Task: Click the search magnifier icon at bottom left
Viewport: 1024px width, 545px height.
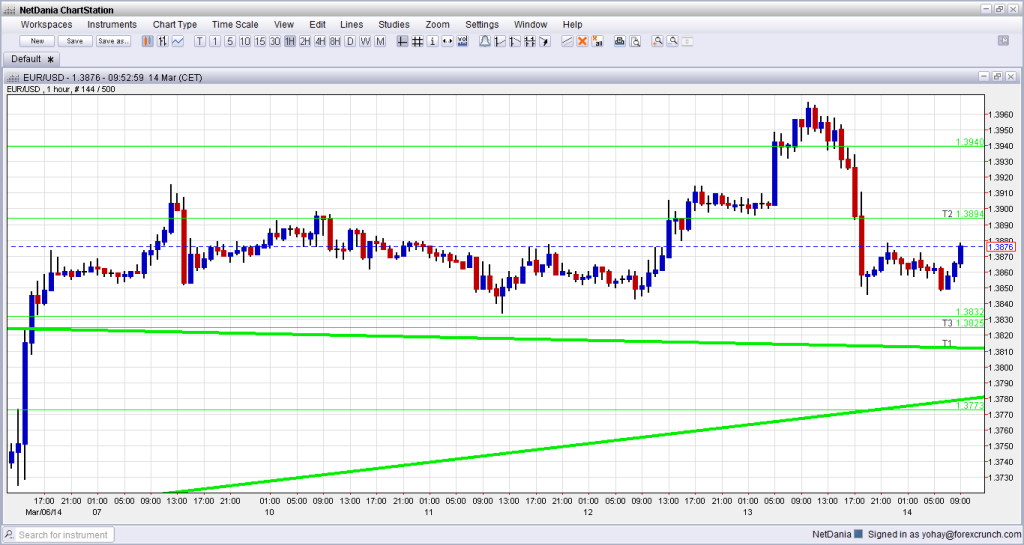Action: coord(9,535)
